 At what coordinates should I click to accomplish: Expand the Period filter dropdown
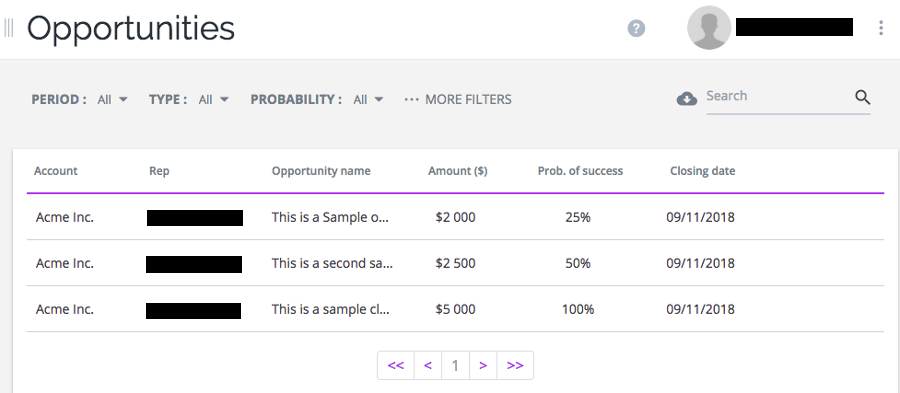click(112, 99)
